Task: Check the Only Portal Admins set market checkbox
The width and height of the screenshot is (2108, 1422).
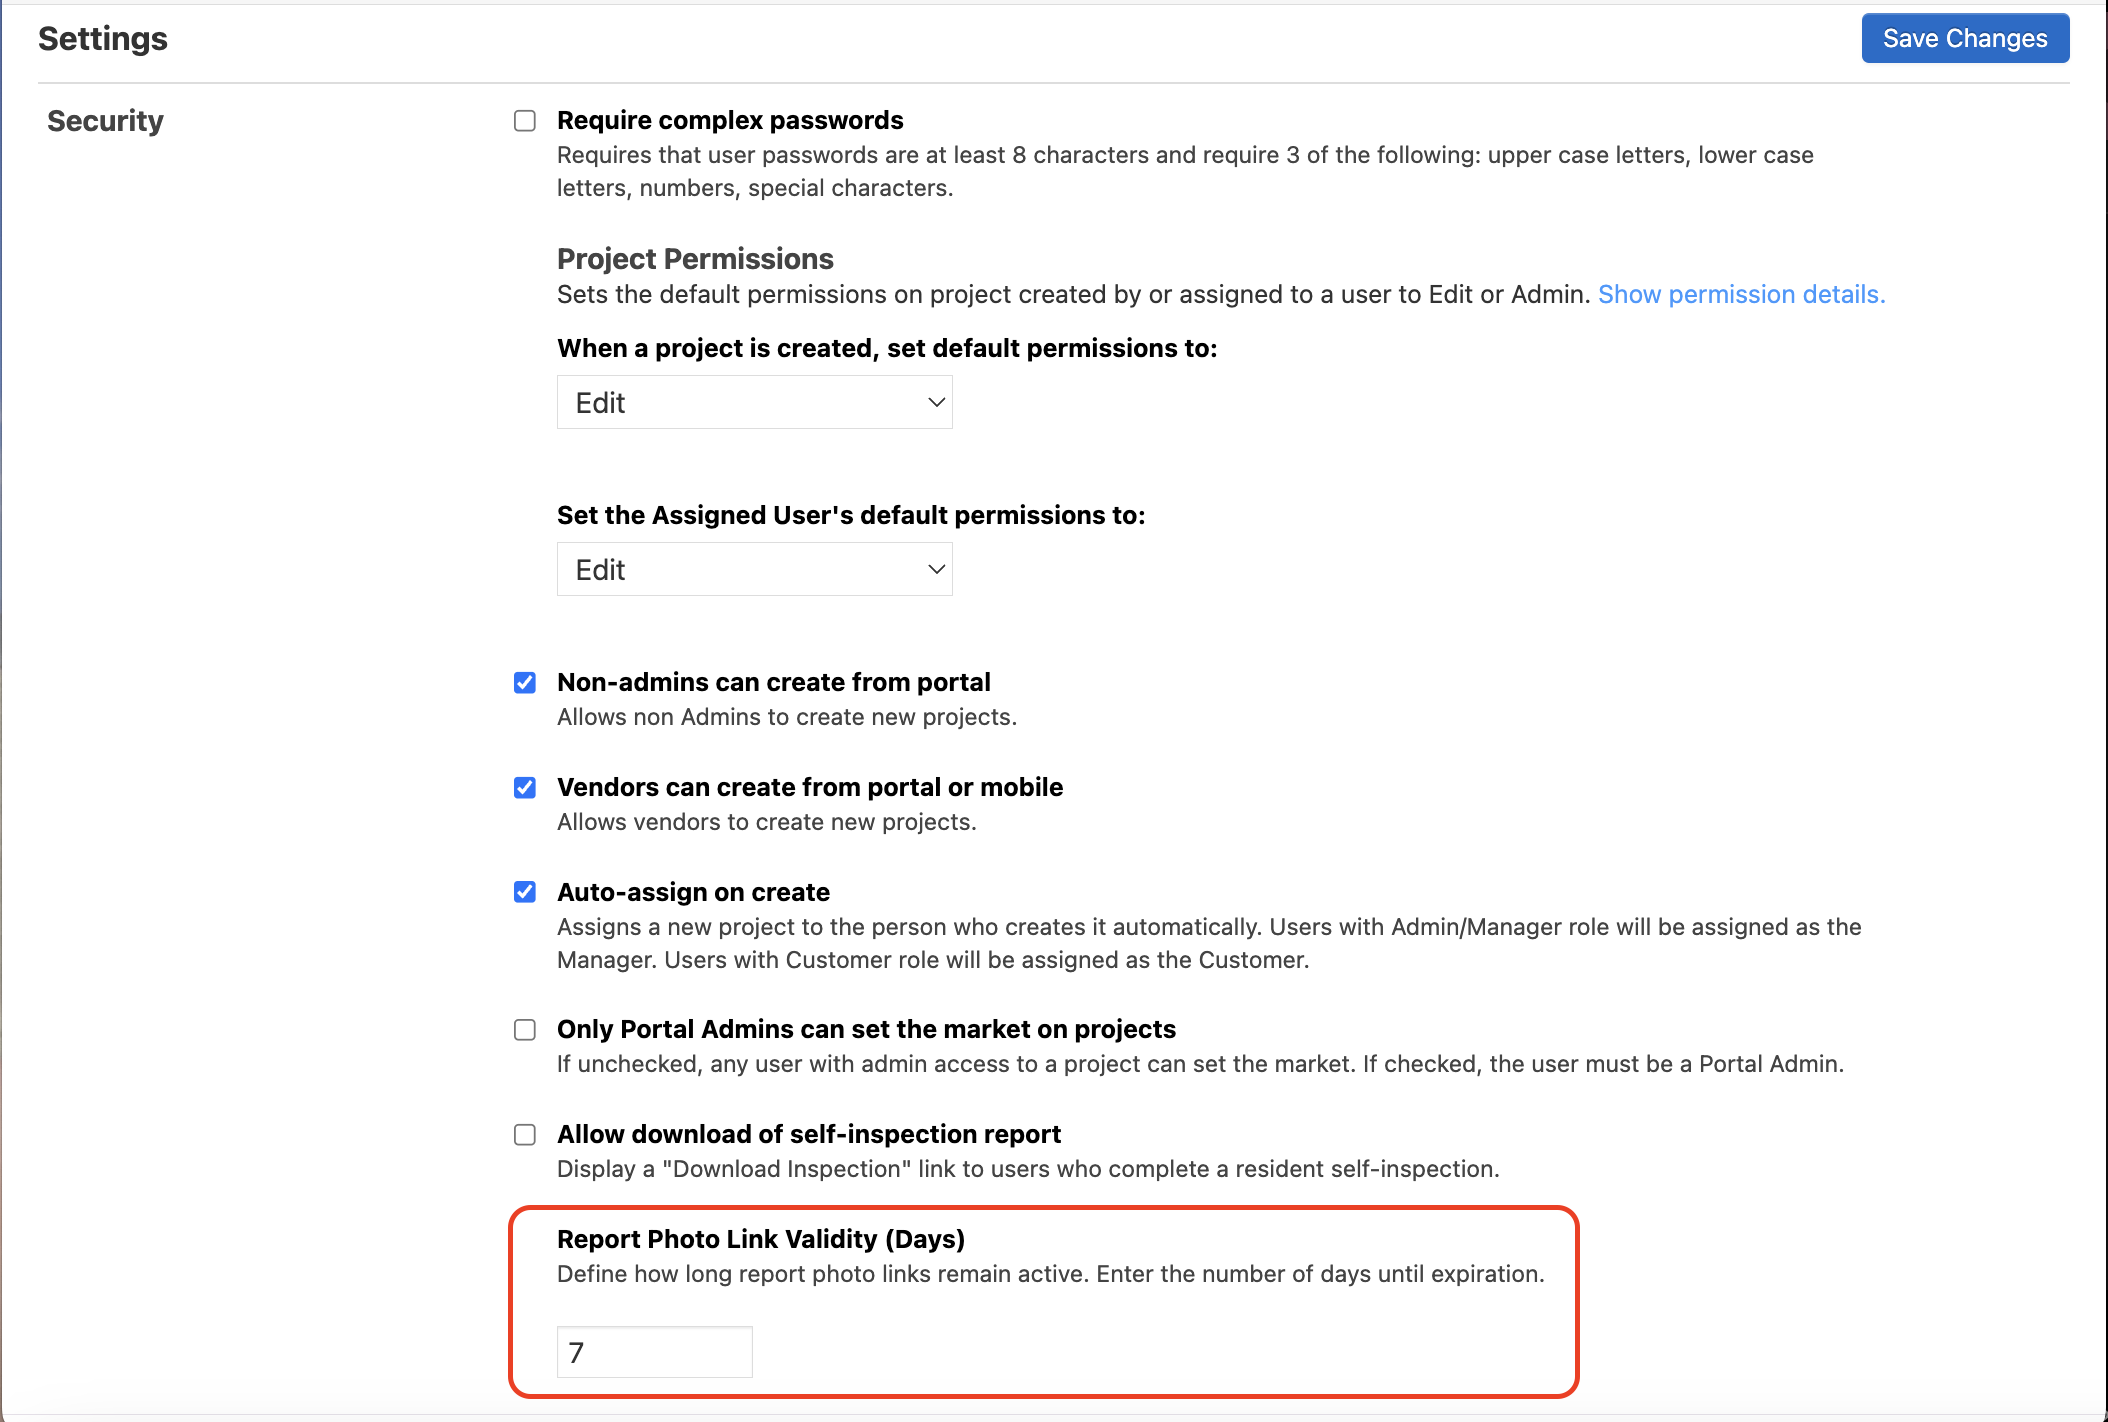Action: tap(525, 1030)
